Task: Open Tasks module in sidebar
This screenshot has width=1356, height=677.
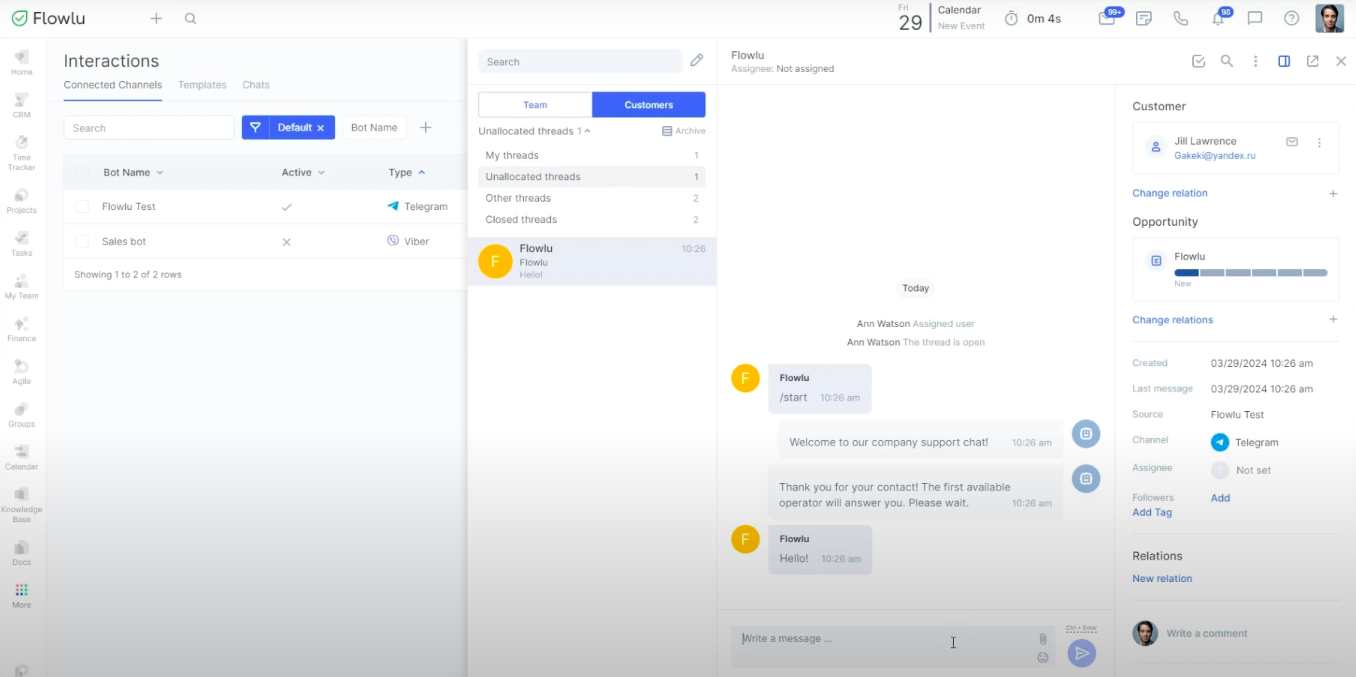Action: tap(22, 244)
